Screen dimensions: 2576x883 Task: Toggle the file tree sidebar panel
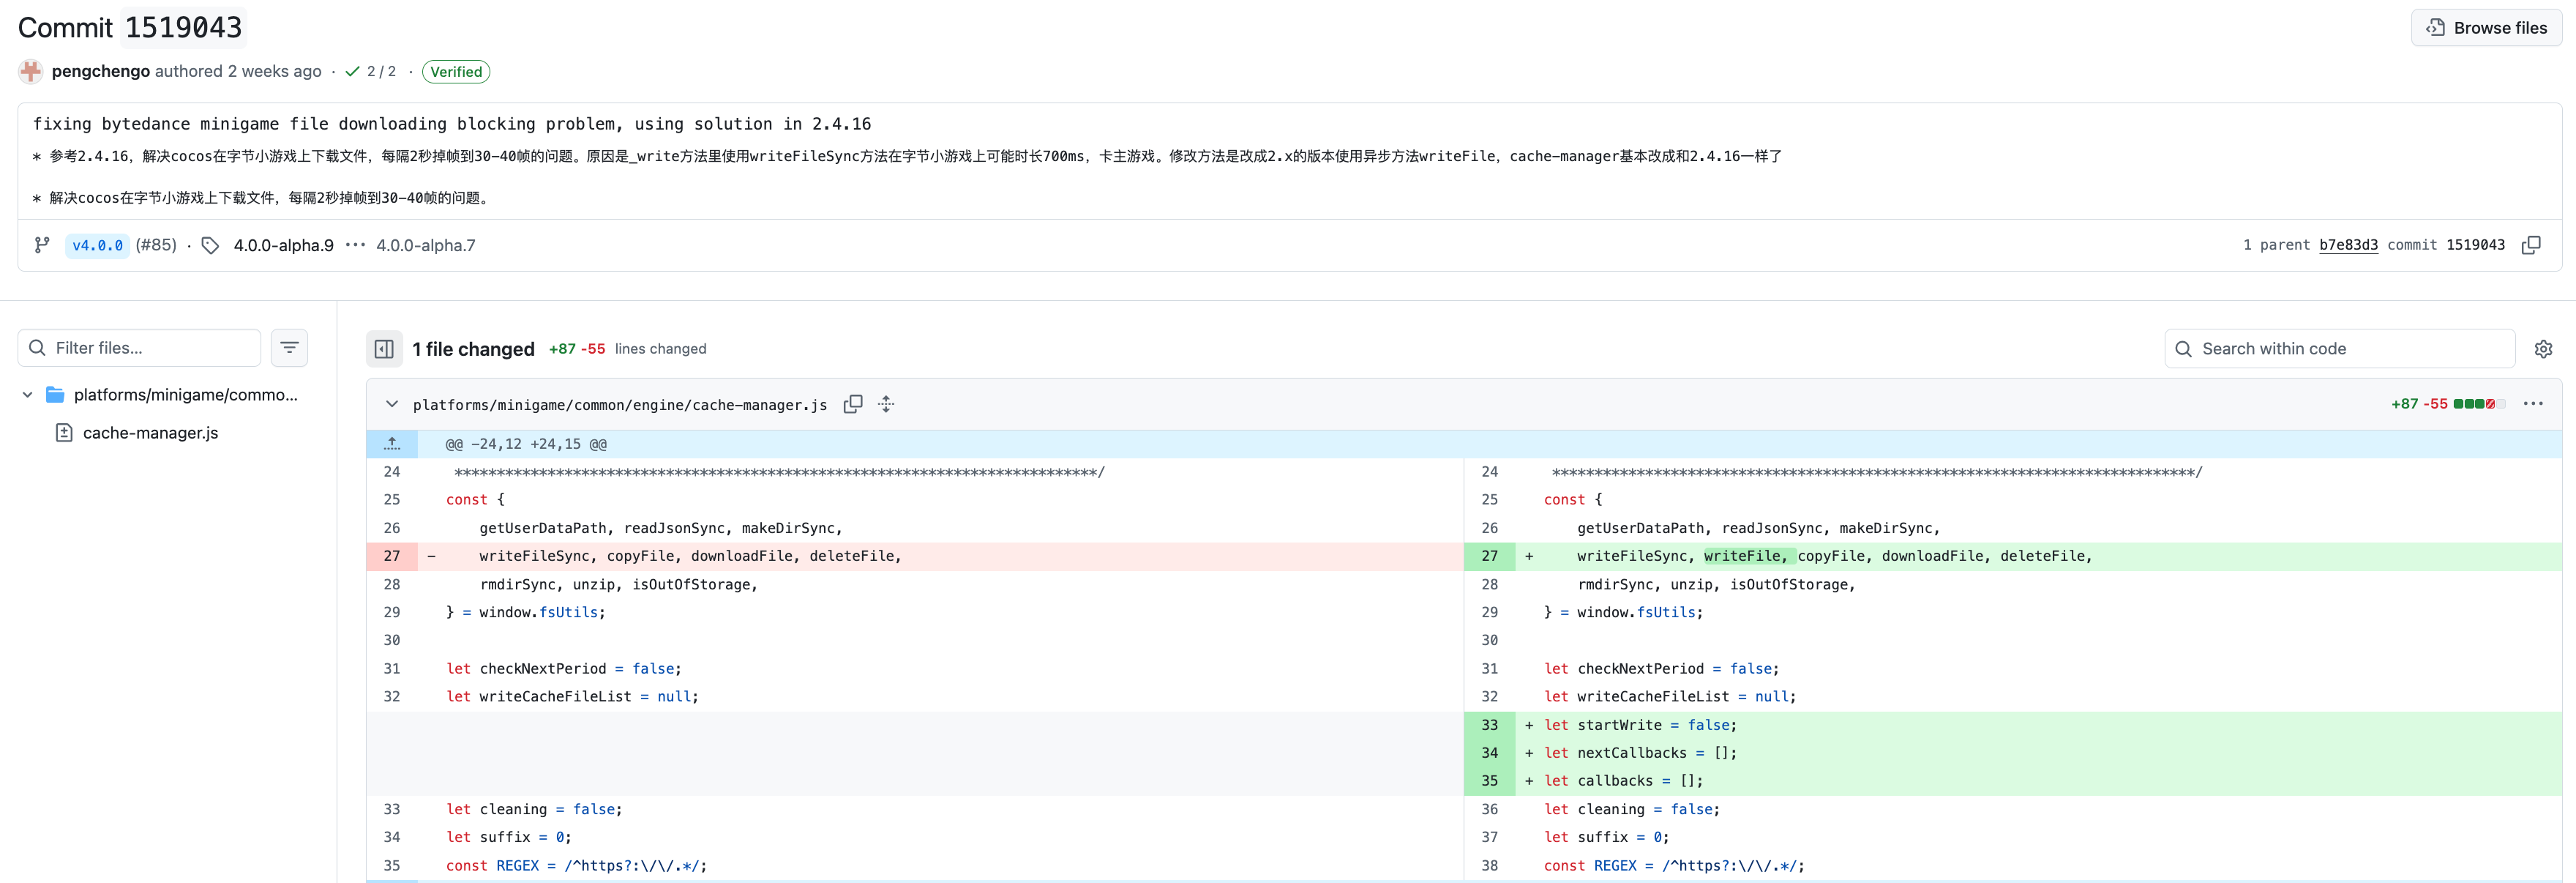(384, 349)
